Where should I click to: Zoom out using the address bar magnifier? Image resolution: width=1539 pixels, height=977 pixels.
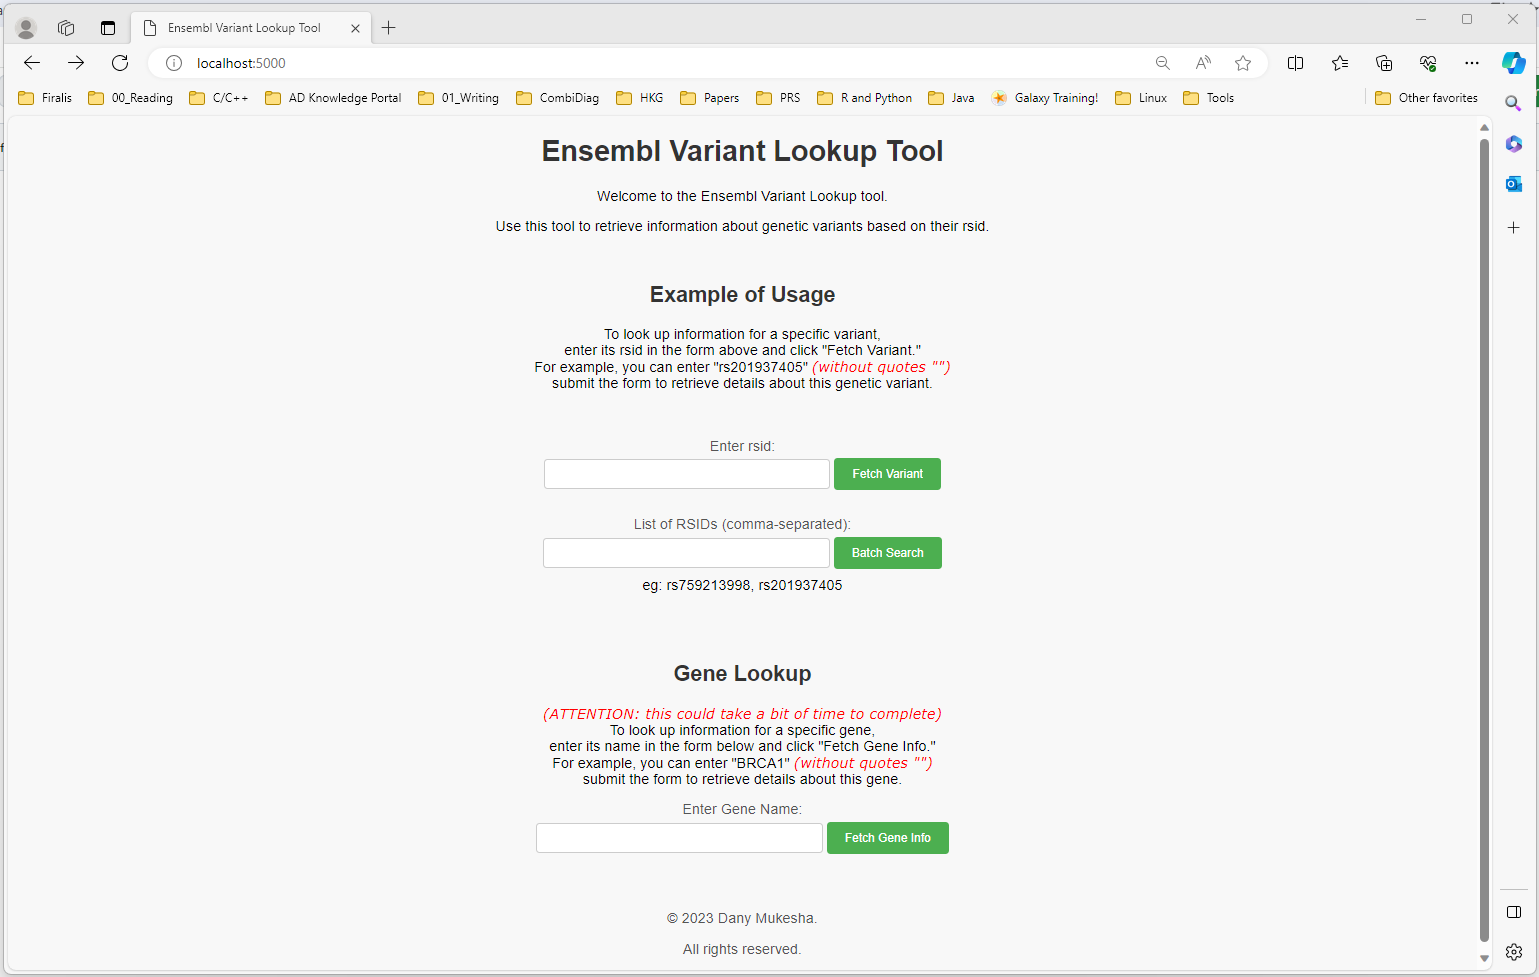pyautogui.click(x=1162, y=62)
